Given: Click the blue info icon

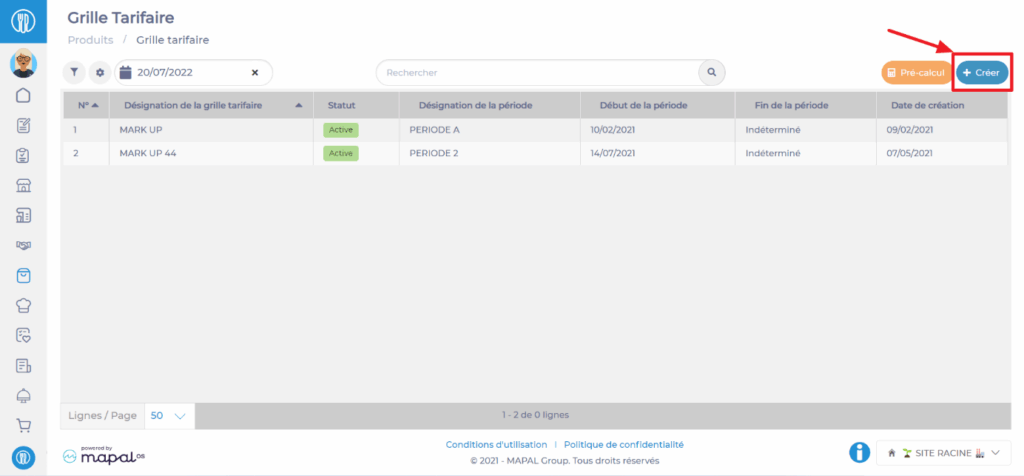Looking at the screenshot, I should 858,453.
